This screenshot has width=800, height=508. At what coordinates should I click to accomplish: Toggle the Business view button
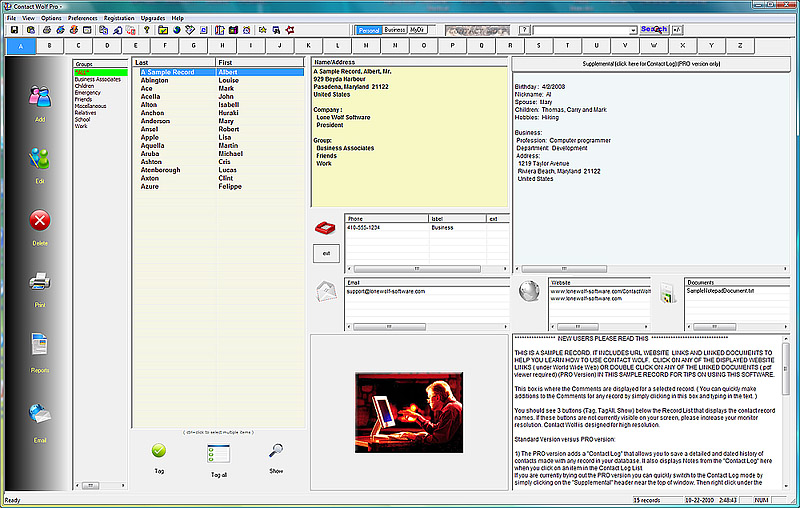tap(394, 30)
